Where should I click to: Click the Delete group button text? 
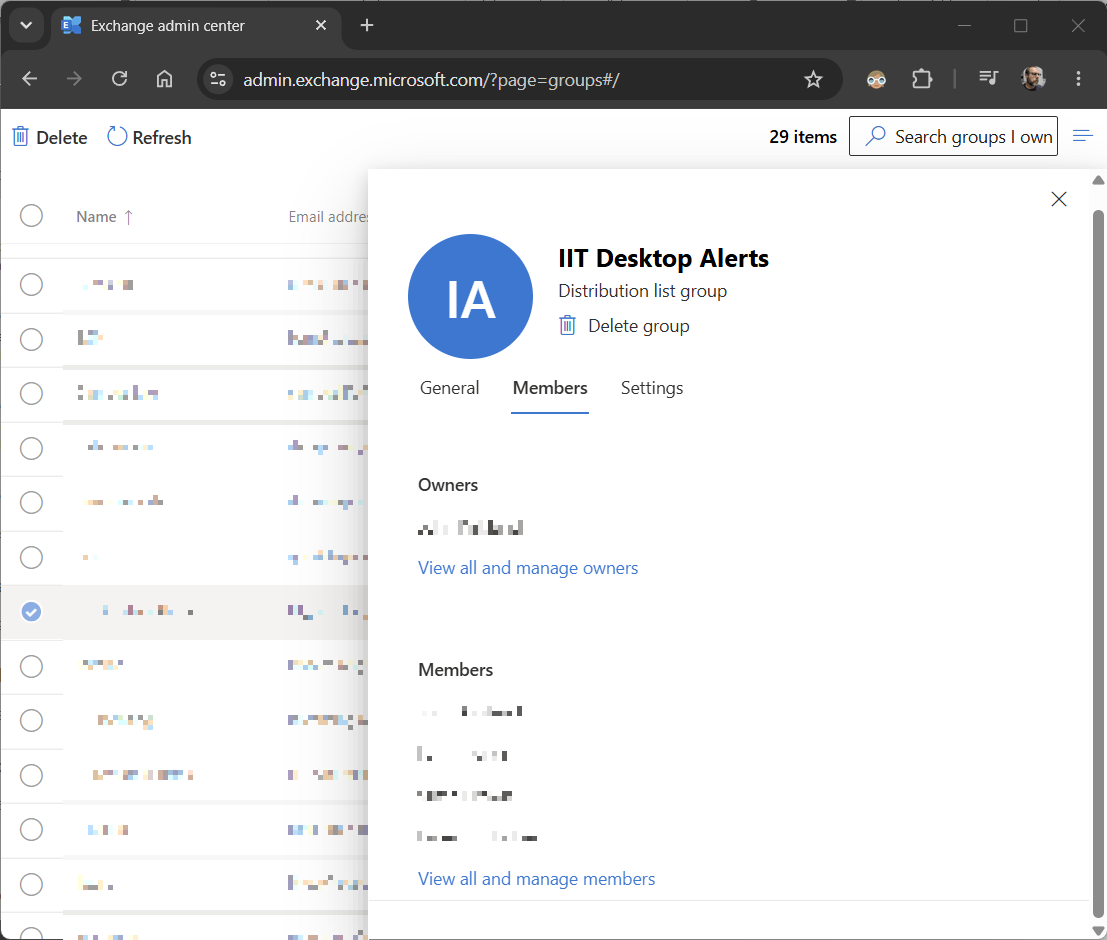tap(638, 326)
